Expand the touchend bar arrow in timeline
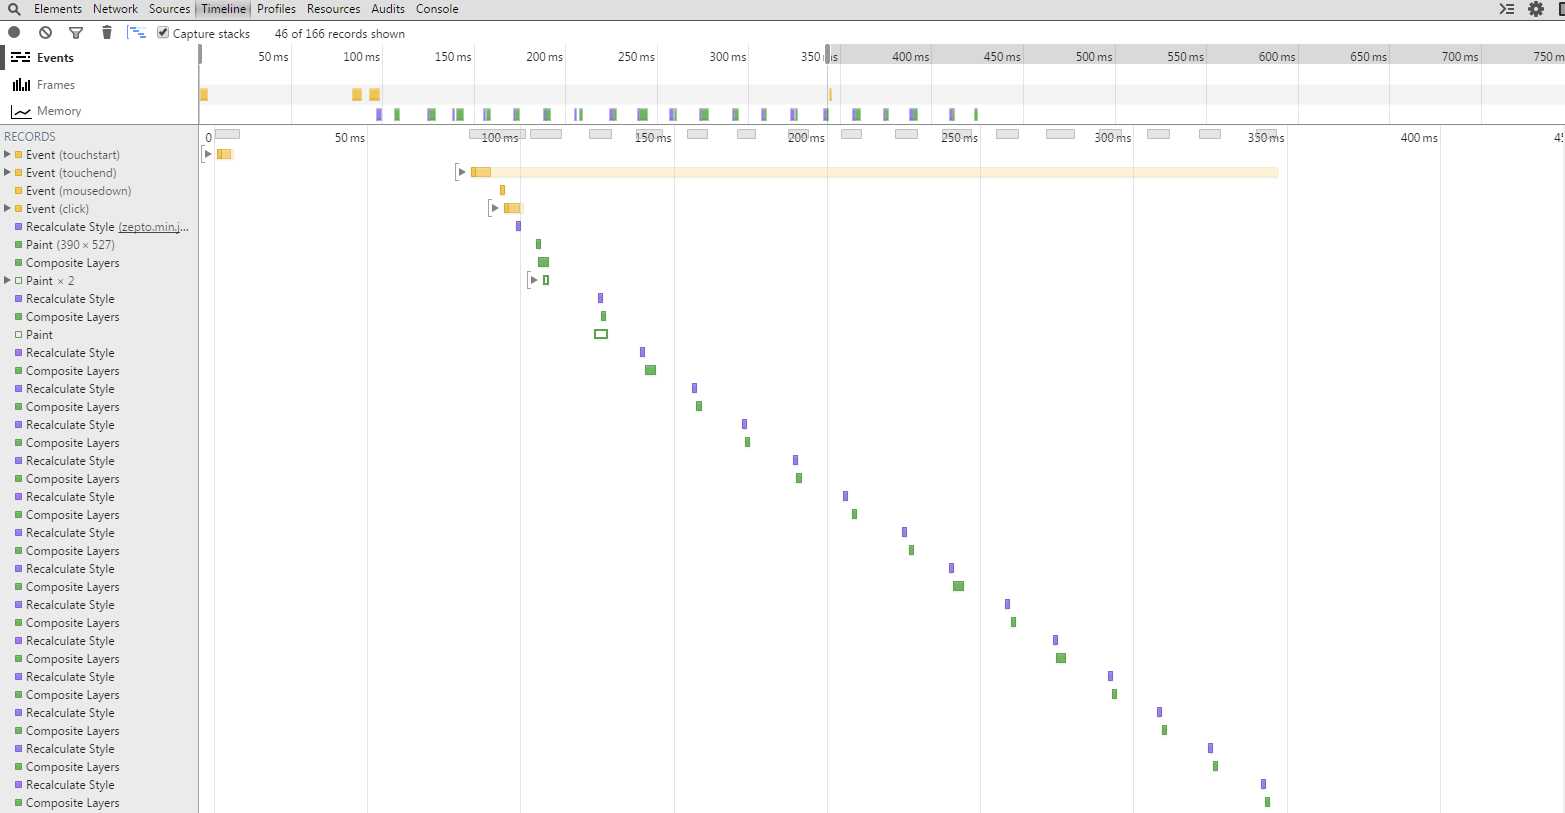The image size is (1565, 813). coord(462,172)
